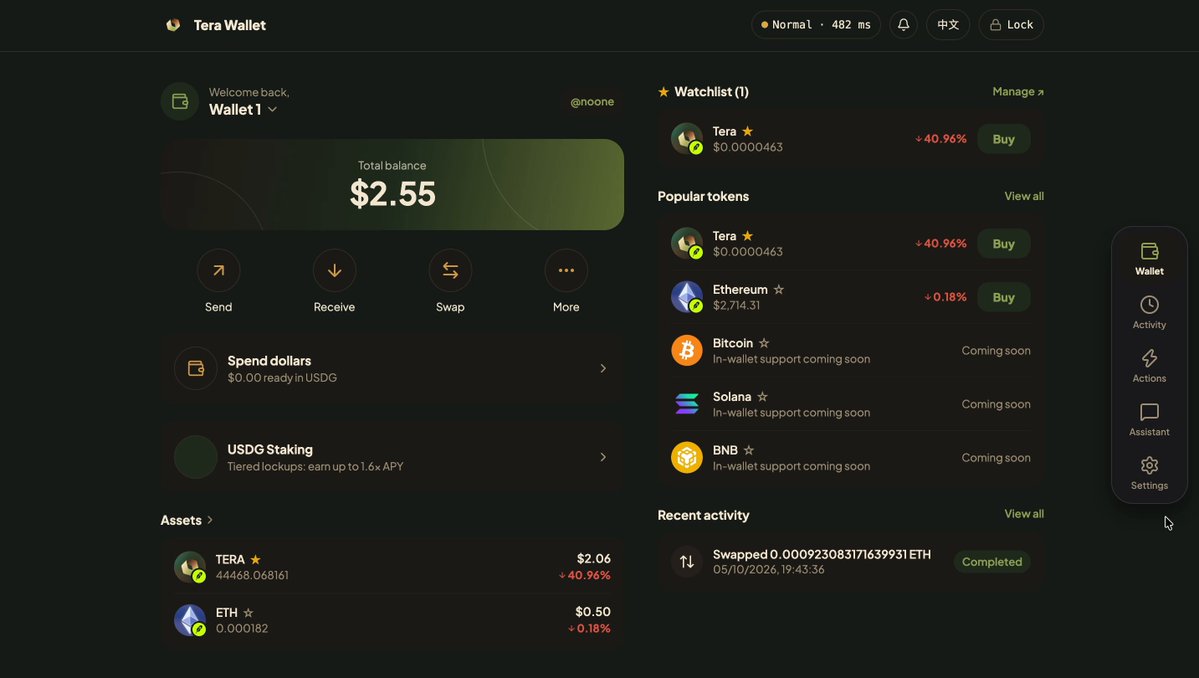Screen dimensions: 1199x678
Task: Click the ETH asset icon in Assets
Action: point(190,621)
